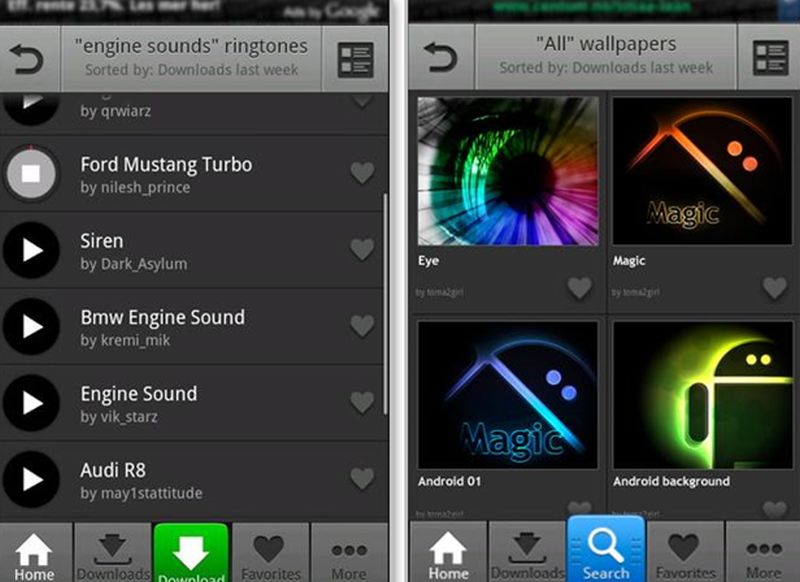The height and width of the screenshot is (582, 800).
Task: Play the Bmw Engine Sound ringtone
Action: coord(31,326)
